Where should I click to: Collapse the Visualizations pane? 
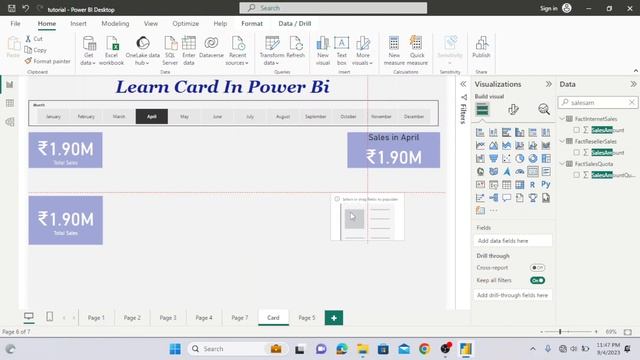coord(549,84)
